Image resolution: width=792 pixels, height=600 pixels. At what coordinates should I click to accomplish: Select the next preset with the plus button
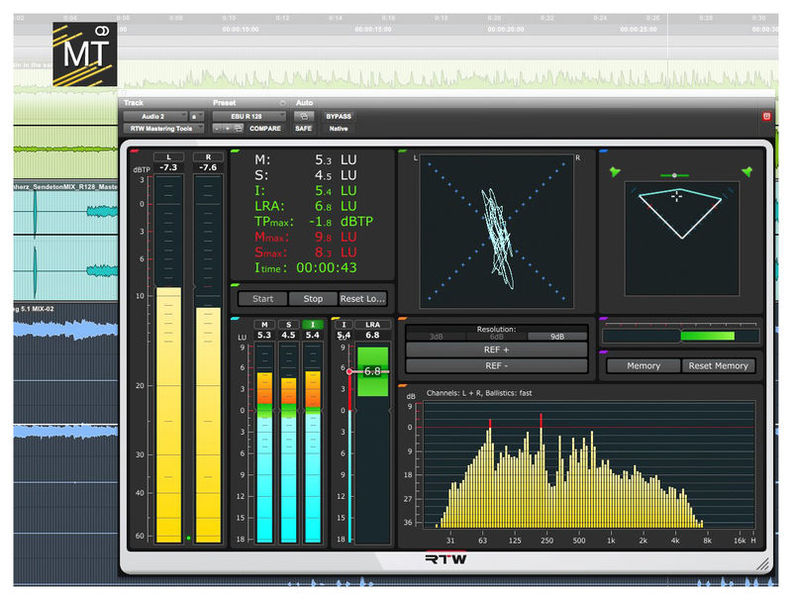coord(227,129)
